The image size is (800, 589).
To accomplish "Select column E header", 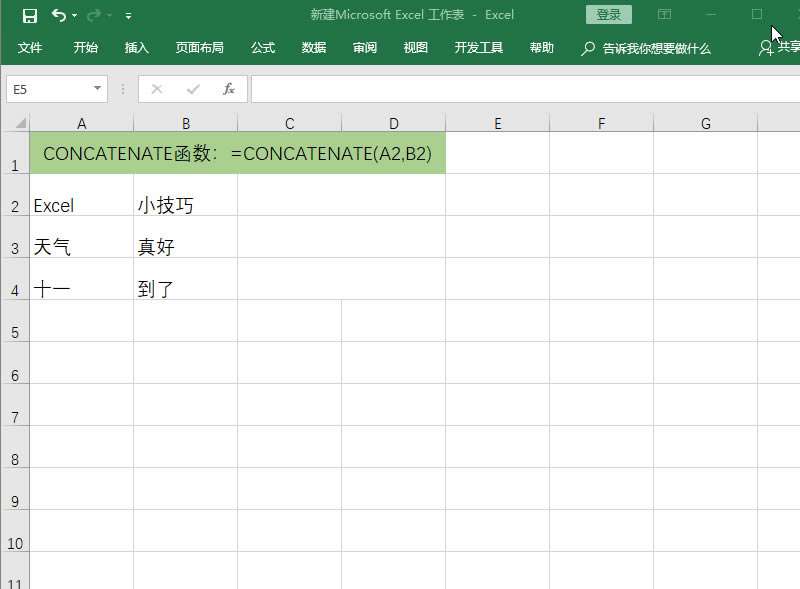I will (498, 124).
